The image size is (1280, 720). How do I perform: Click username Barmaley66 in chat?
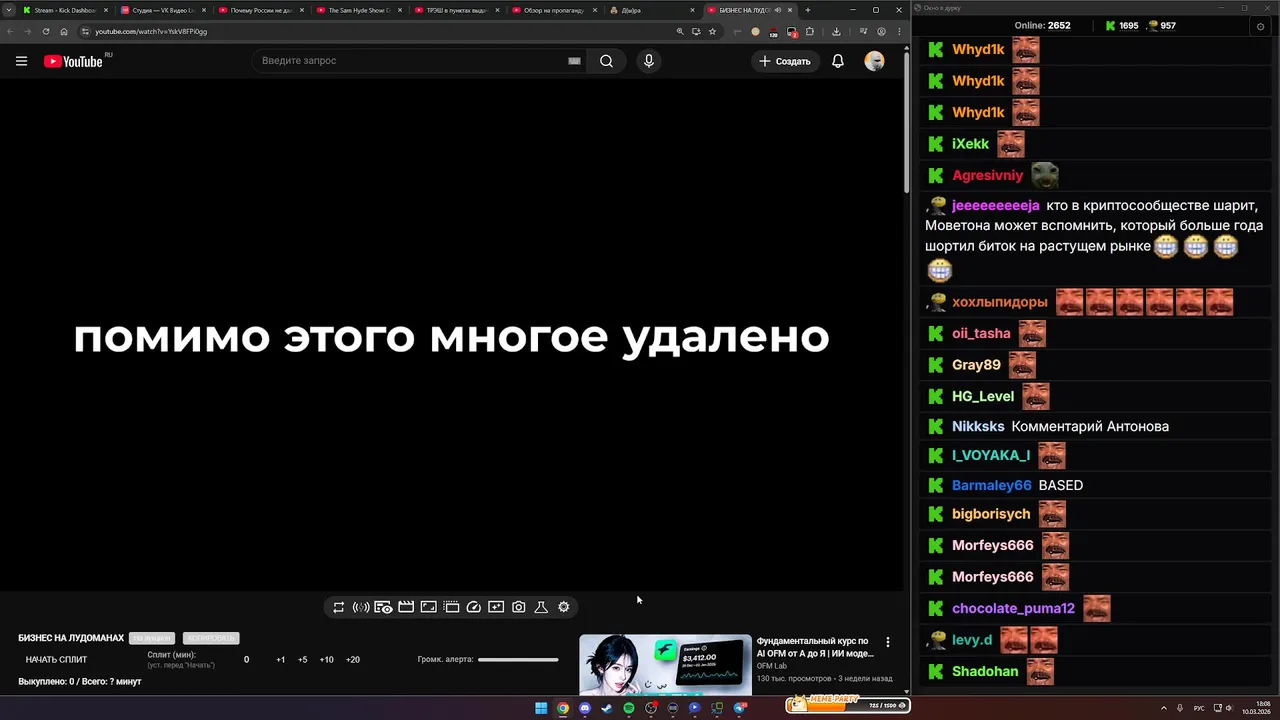click(992, 485)
